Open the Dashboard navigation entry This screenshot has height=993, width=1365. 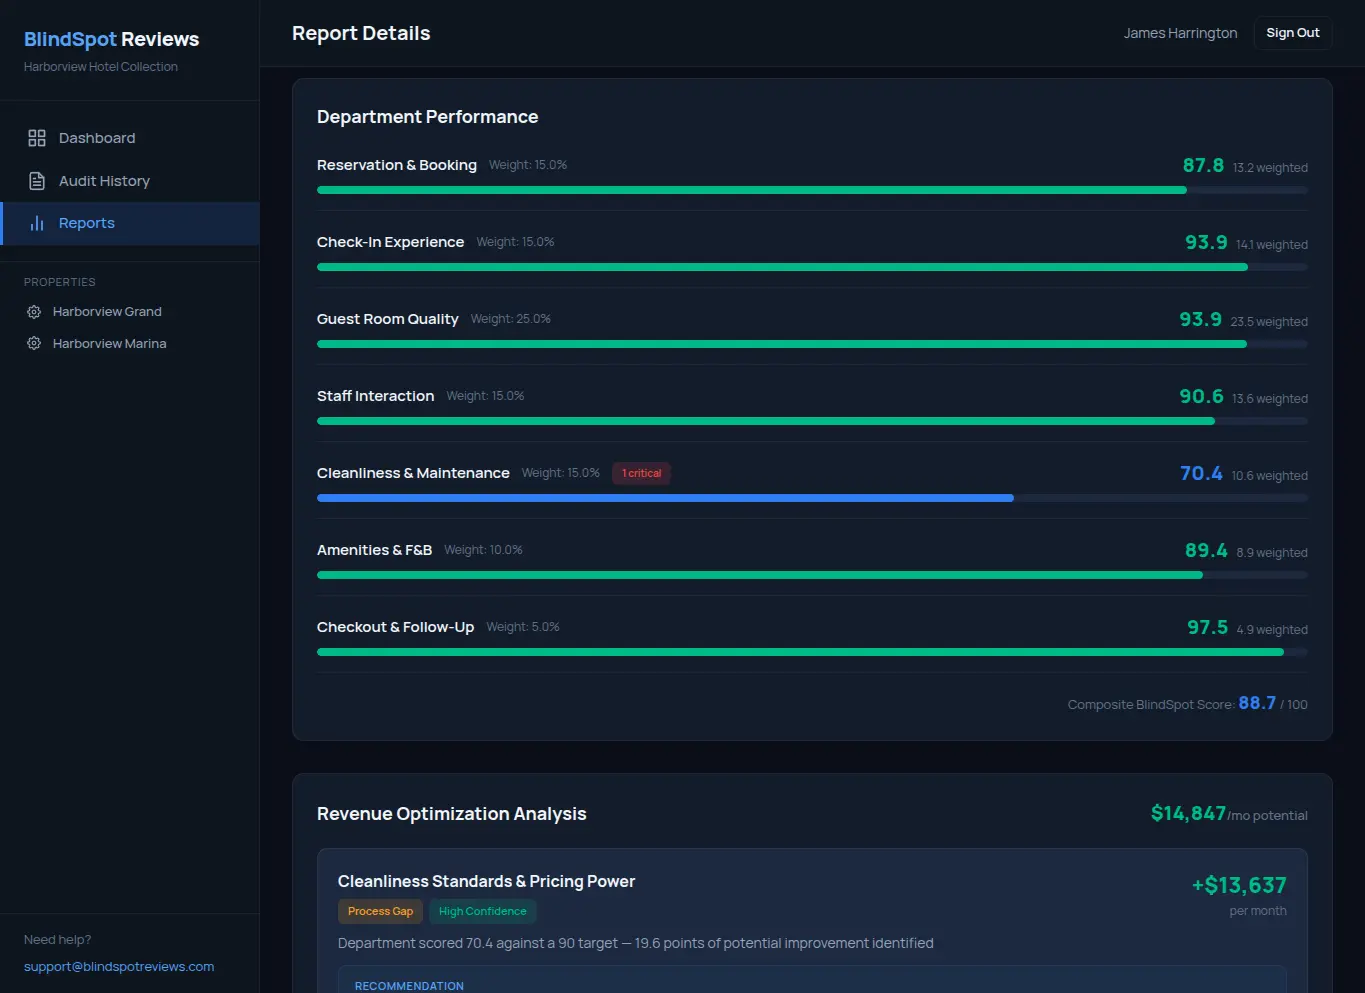click(97, 138)
